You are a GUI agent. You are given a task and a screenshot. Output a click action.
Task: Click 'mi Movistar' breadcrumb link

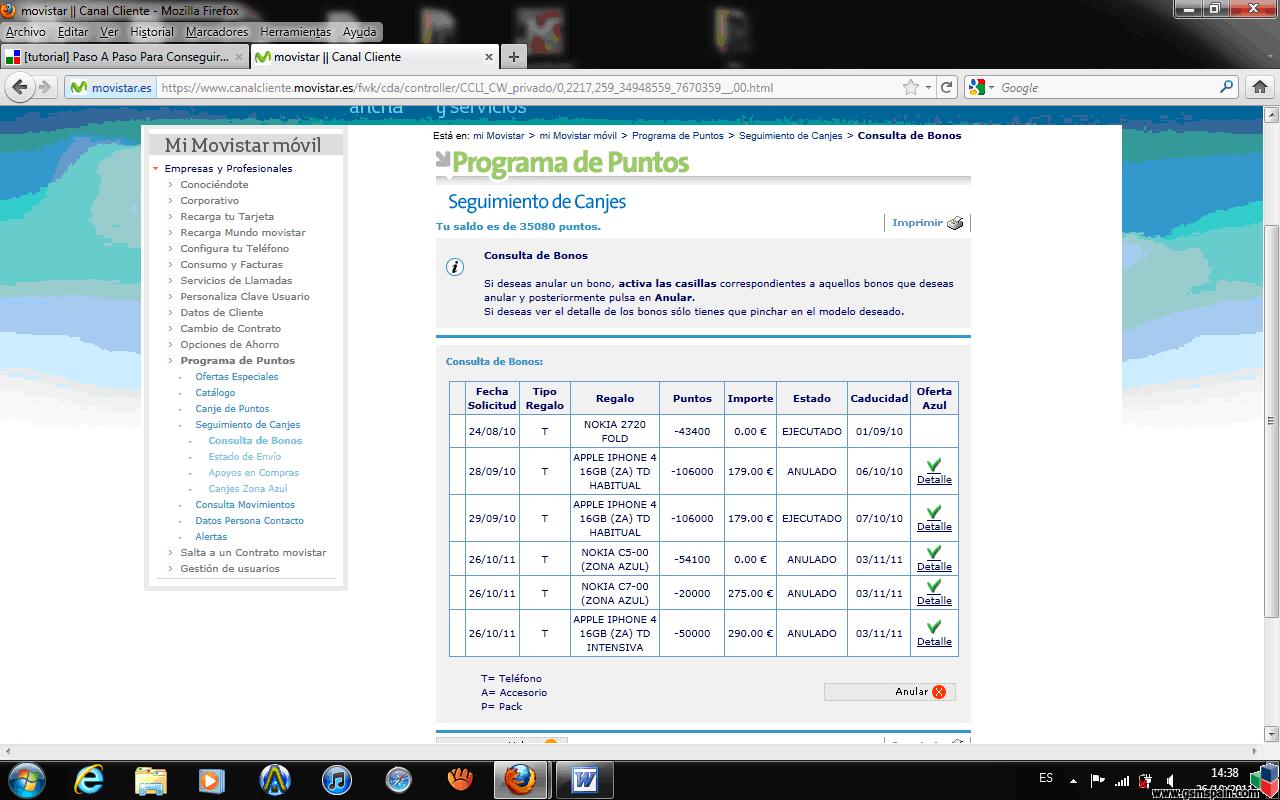[498, 135]
